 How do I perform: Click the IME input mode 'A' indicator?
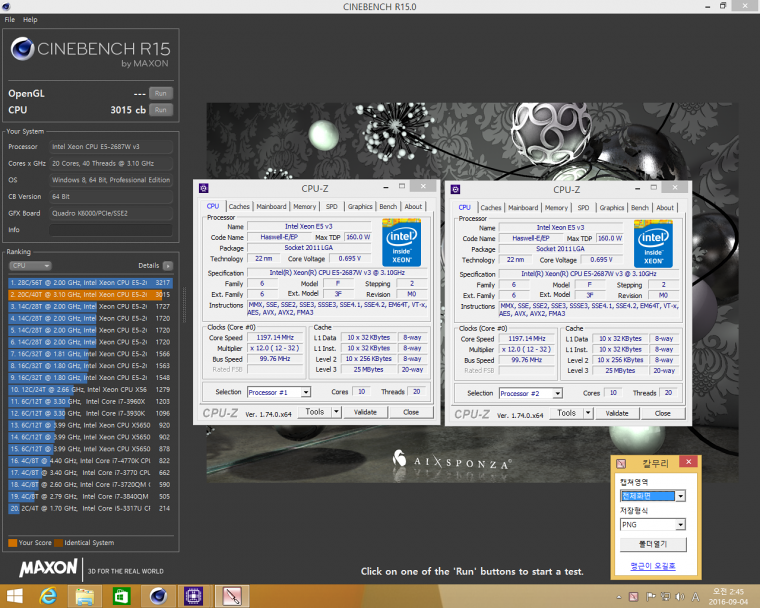coord(696,596)
